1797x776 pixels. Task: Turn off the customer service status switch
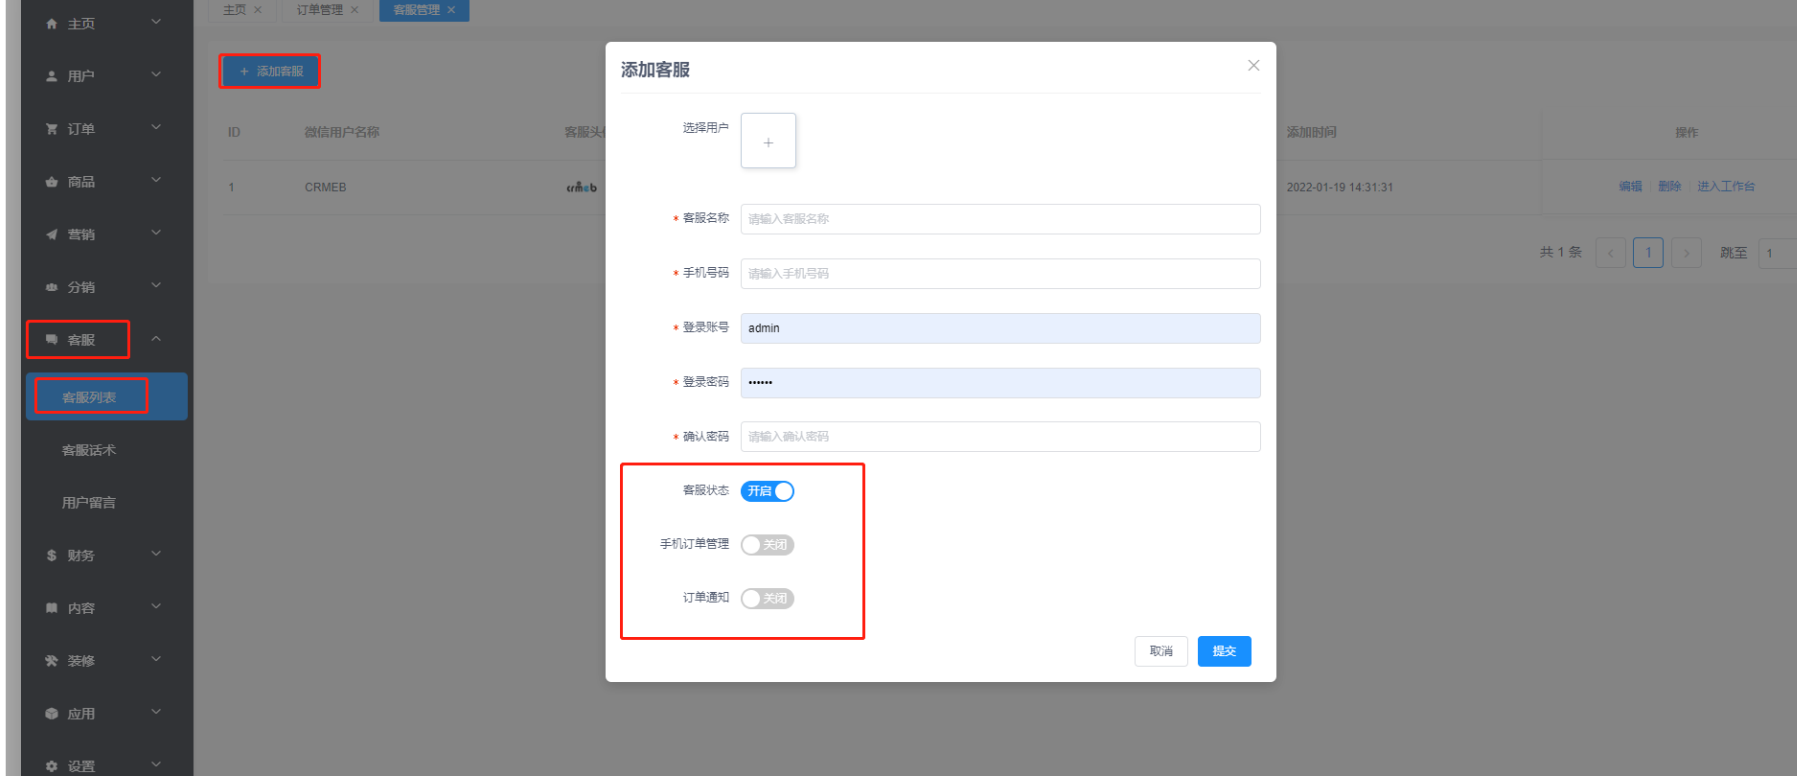[x=767, y=491]
